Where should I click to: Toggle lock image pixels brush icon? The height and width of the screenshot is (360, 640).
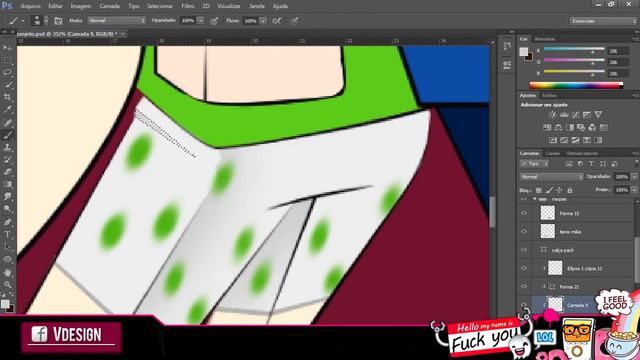[549, 190]
